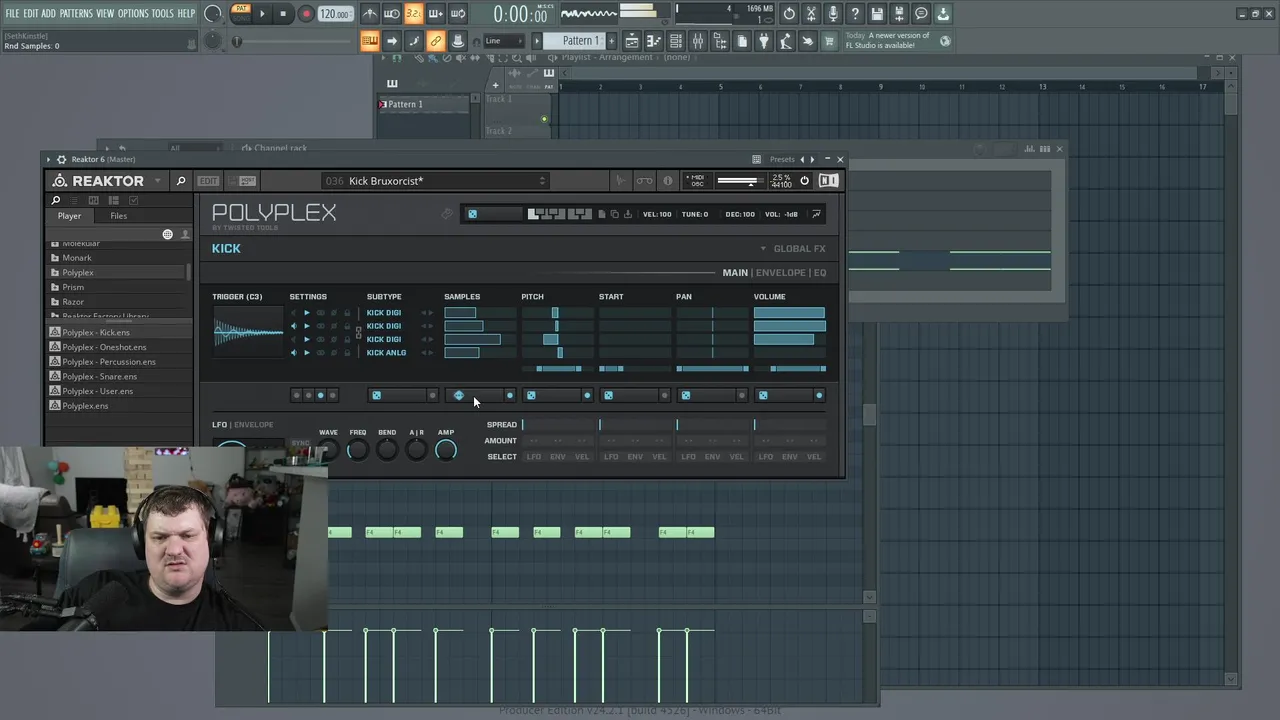Open the TOOLS menu
Screen dimensions: 1280x720
pos(162,13)
